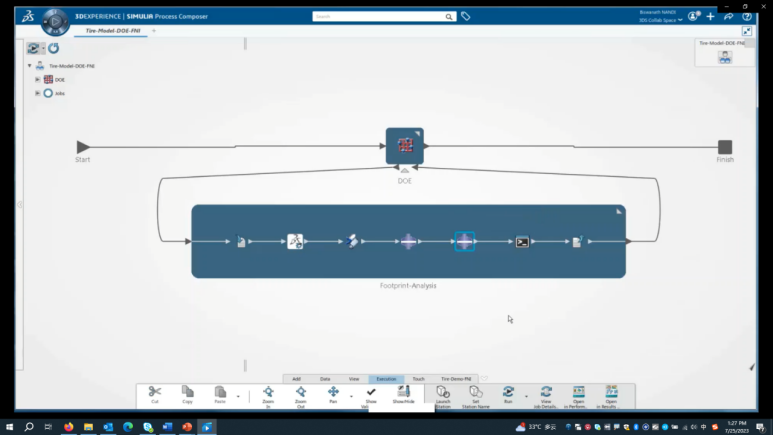Screen dimensions: 773x435
Task: Click the Cut tool in the action bar
Action: 155,393
